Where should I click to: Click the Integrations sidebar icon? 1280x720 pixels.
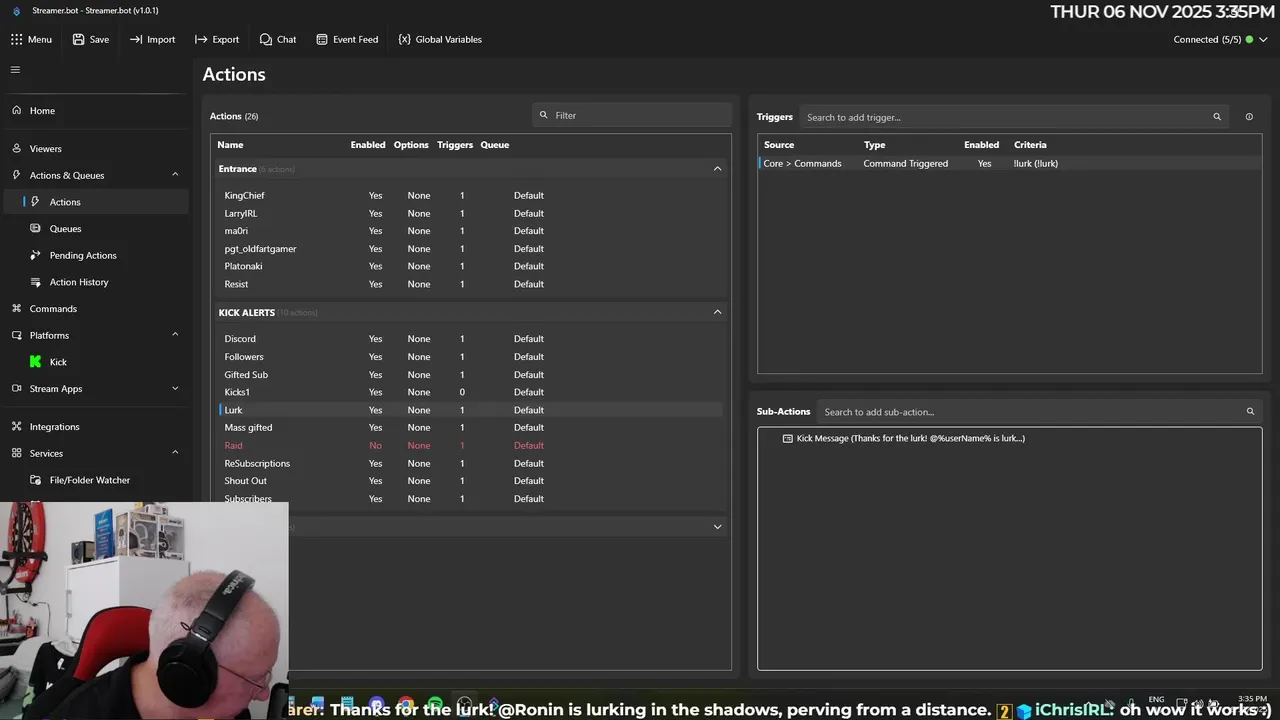tap(16, 426)
